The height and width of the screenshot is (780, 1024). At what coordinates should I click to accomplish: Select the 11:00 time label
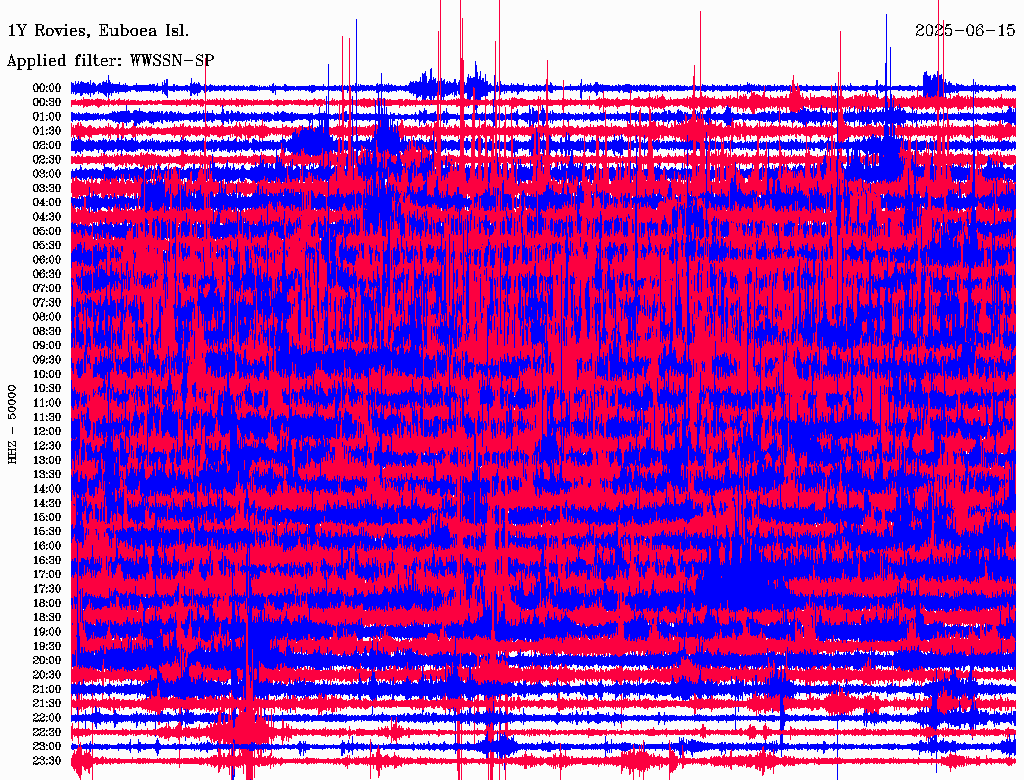coord(47,403)
